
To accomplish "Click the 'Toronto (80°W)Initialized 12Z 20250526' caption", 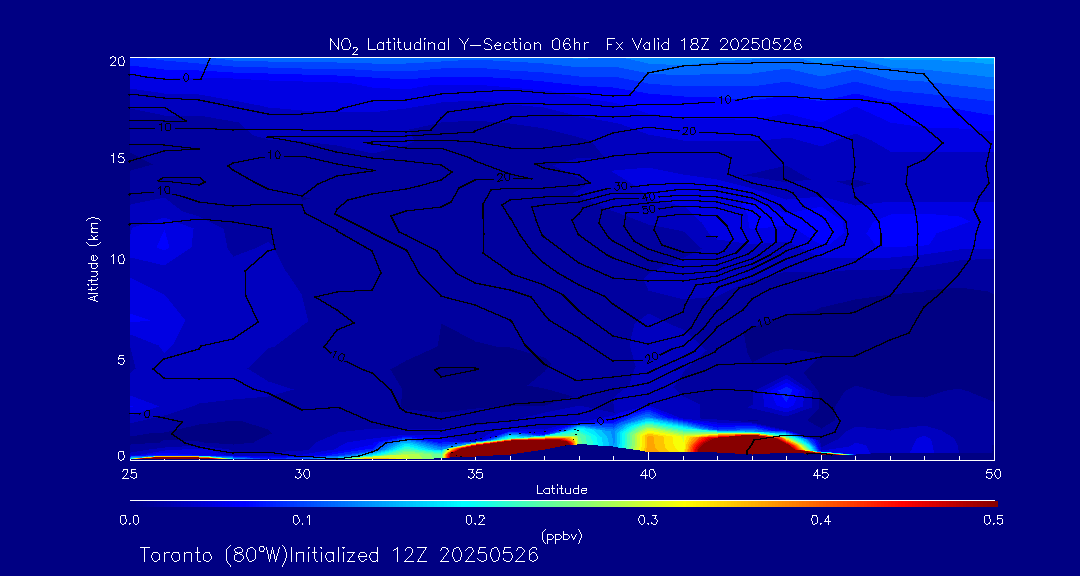I will (x=340, y=555).
